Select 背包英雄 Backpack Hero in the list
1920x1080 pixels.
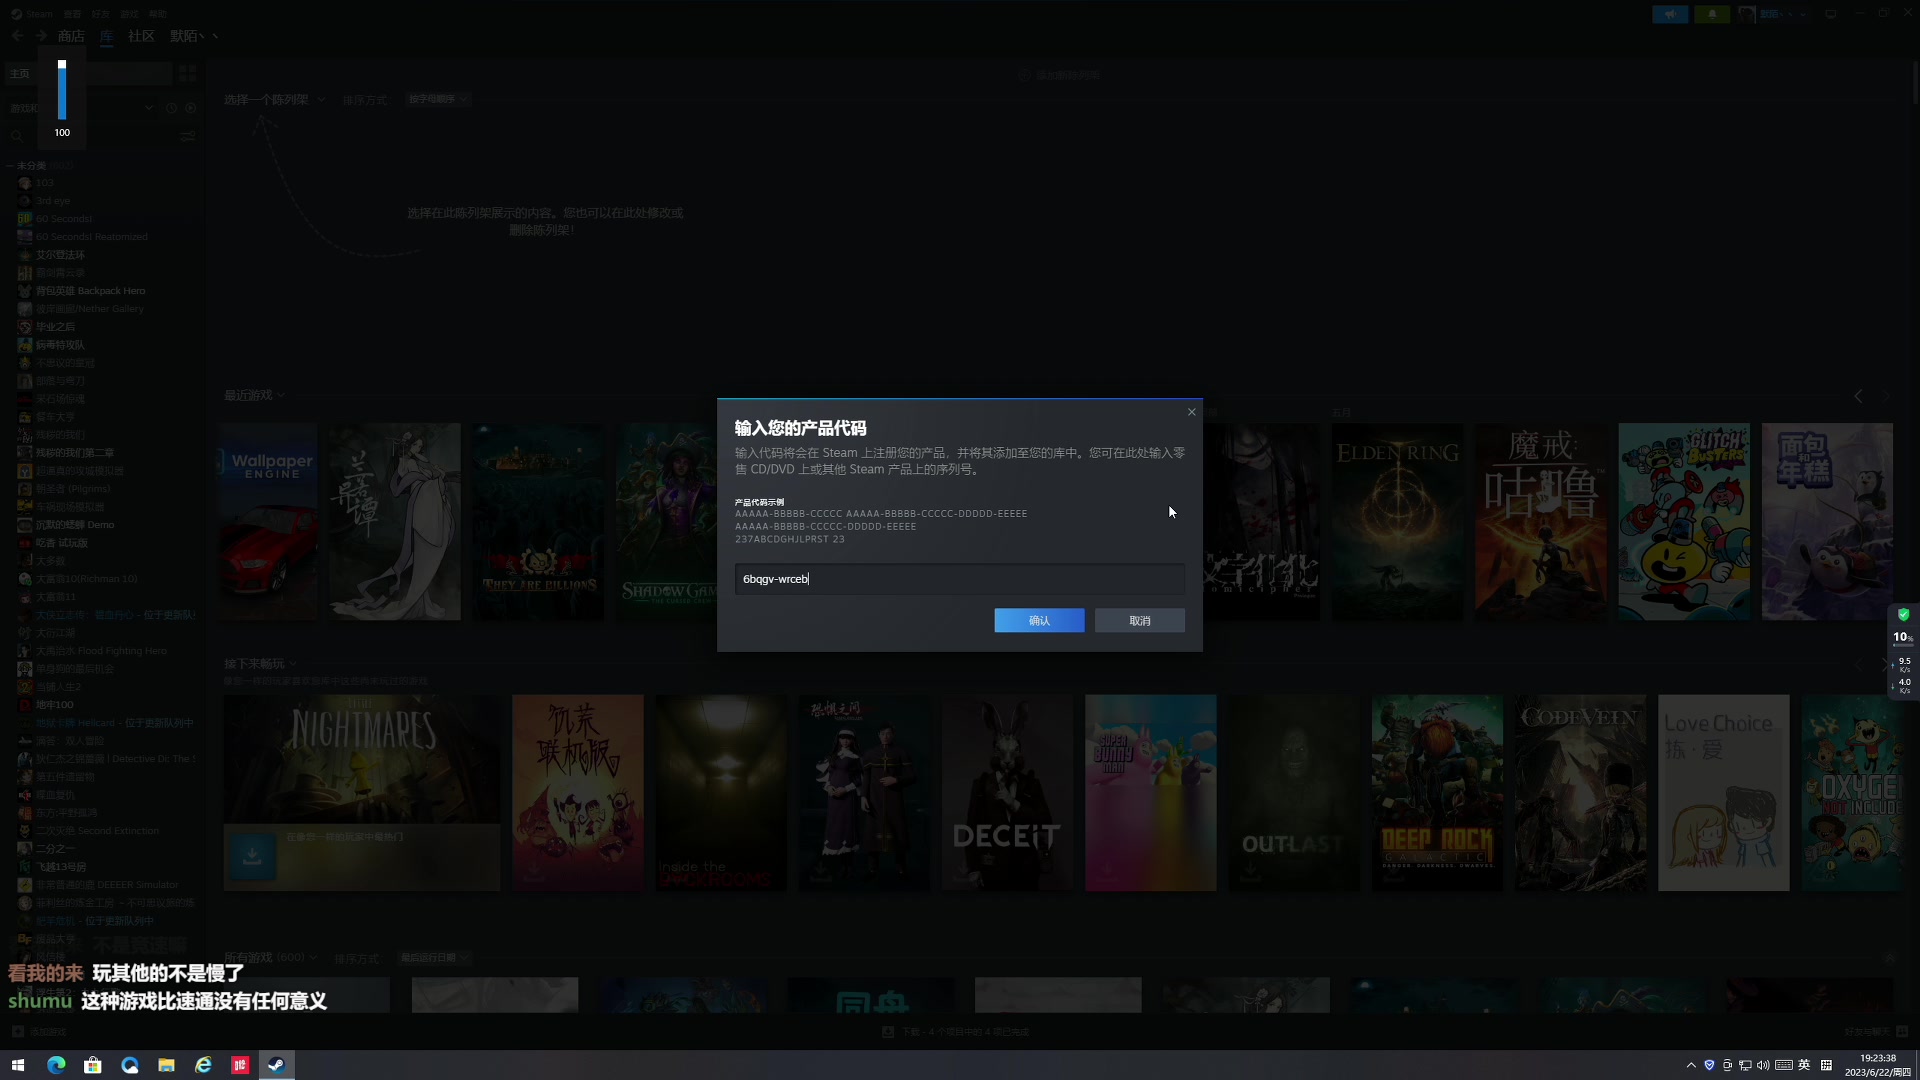point(90,291)
